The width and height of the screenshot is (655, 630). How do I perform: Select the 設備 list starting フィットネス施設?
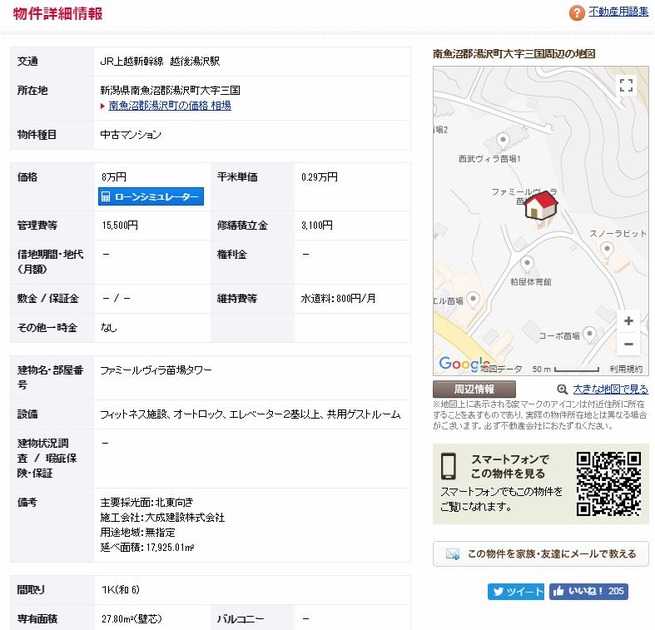click(250, 414)
